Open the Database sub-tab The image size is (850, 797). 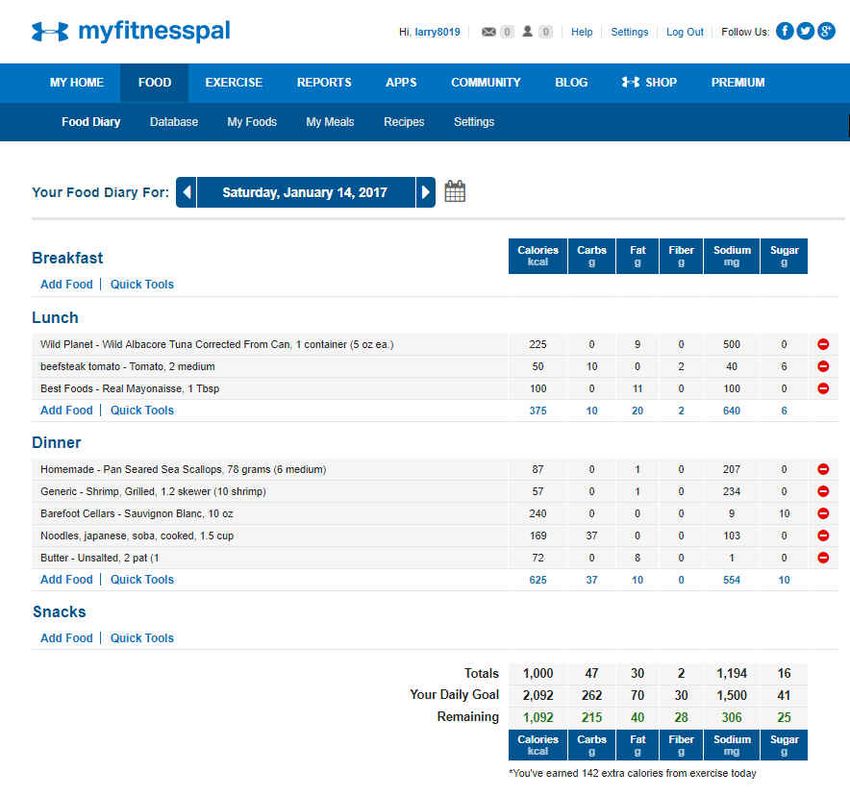[174, 122]
